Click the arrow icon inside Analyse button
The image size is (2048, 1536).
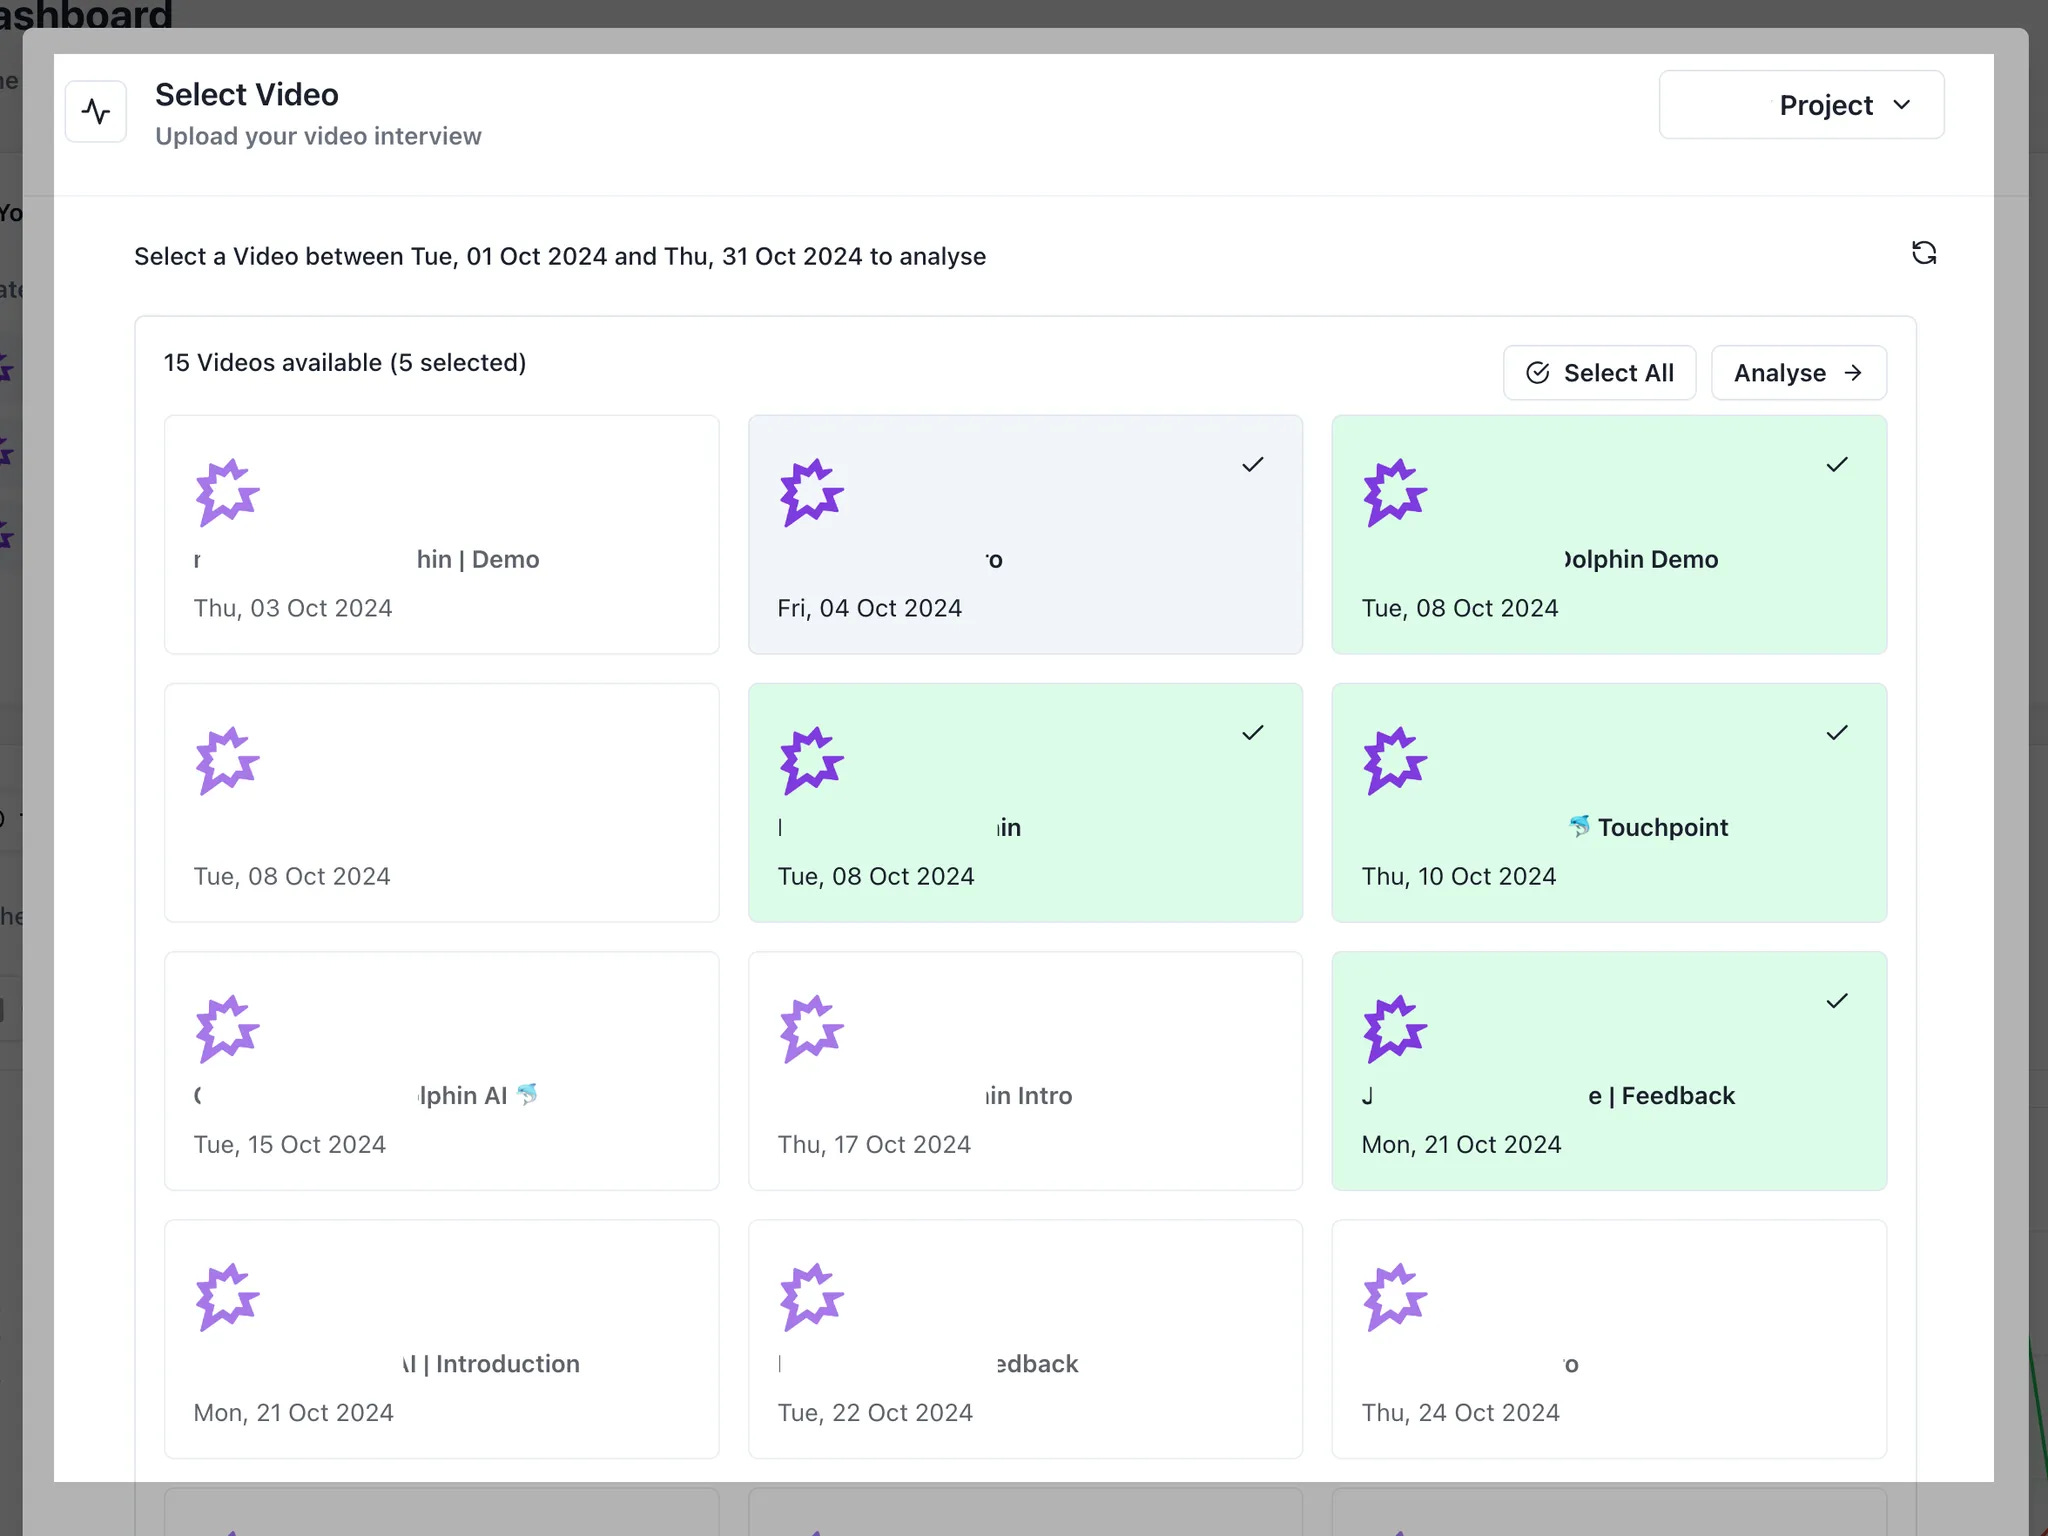tap(1853, 373)
